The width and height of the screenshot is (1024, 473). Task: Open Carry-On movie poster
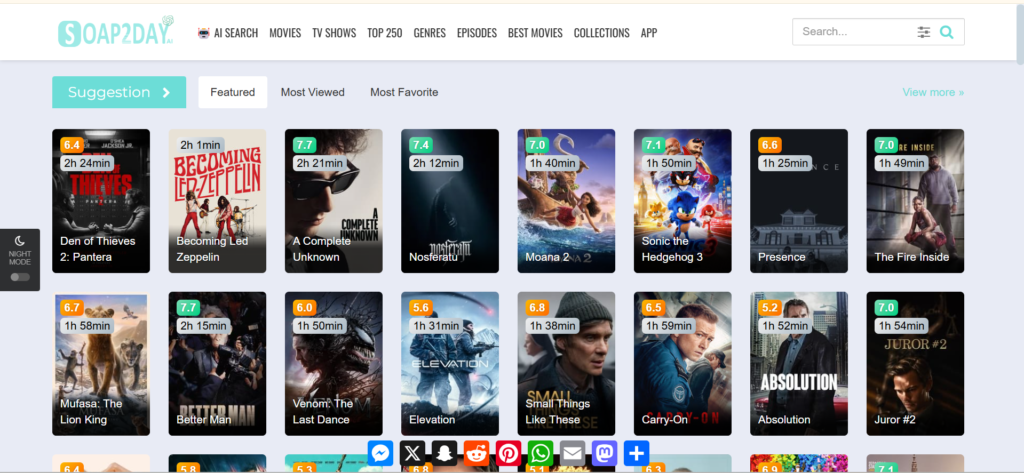tap(682, 363)
